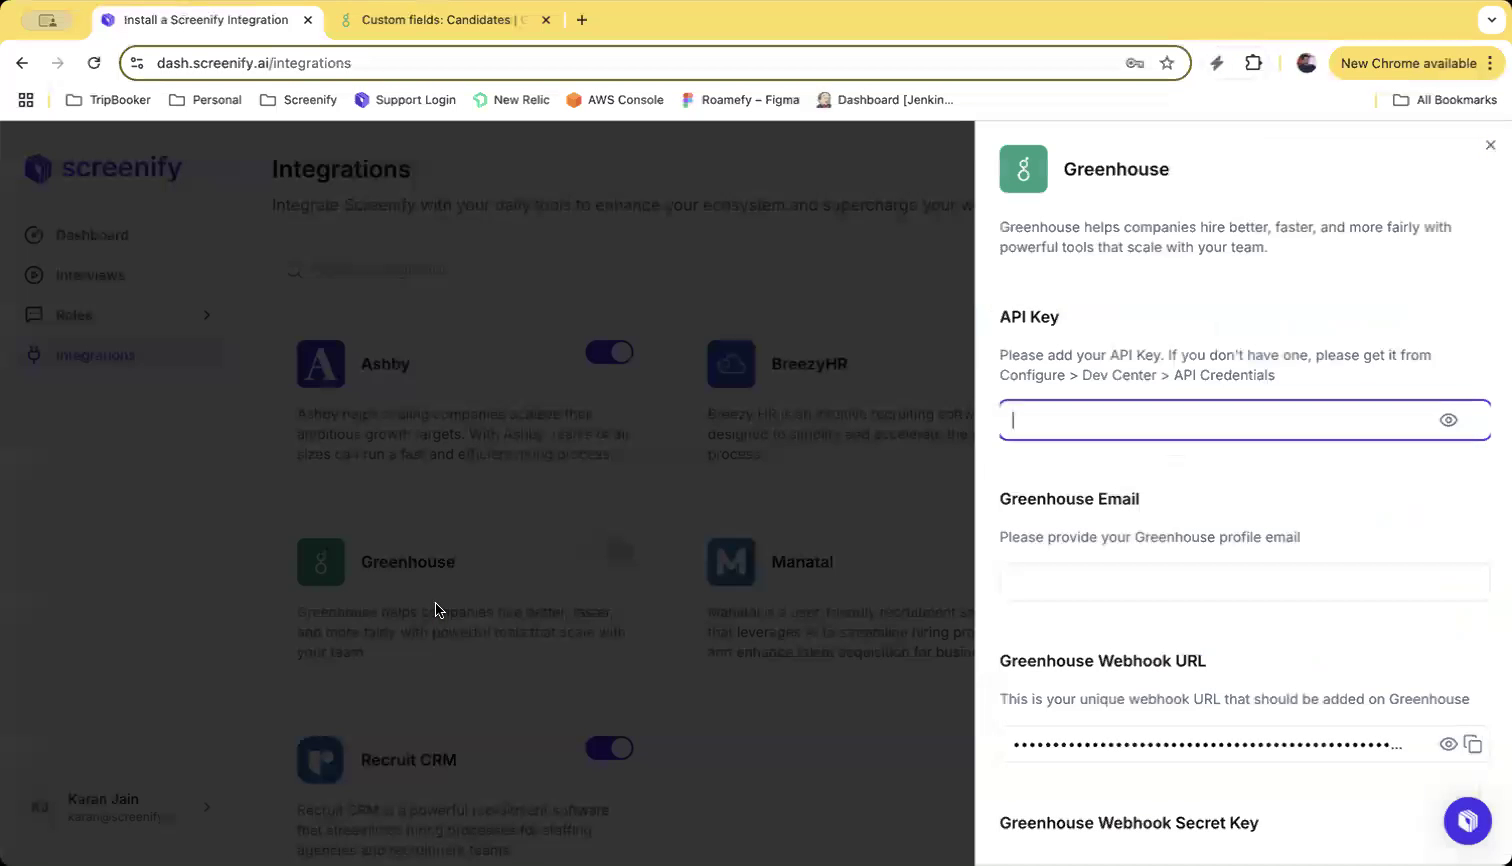Image resolution: width=1512 pixels, height=866 pixels.
Task: Open the New Relic bookmark
Action: (x=511, y=100)
